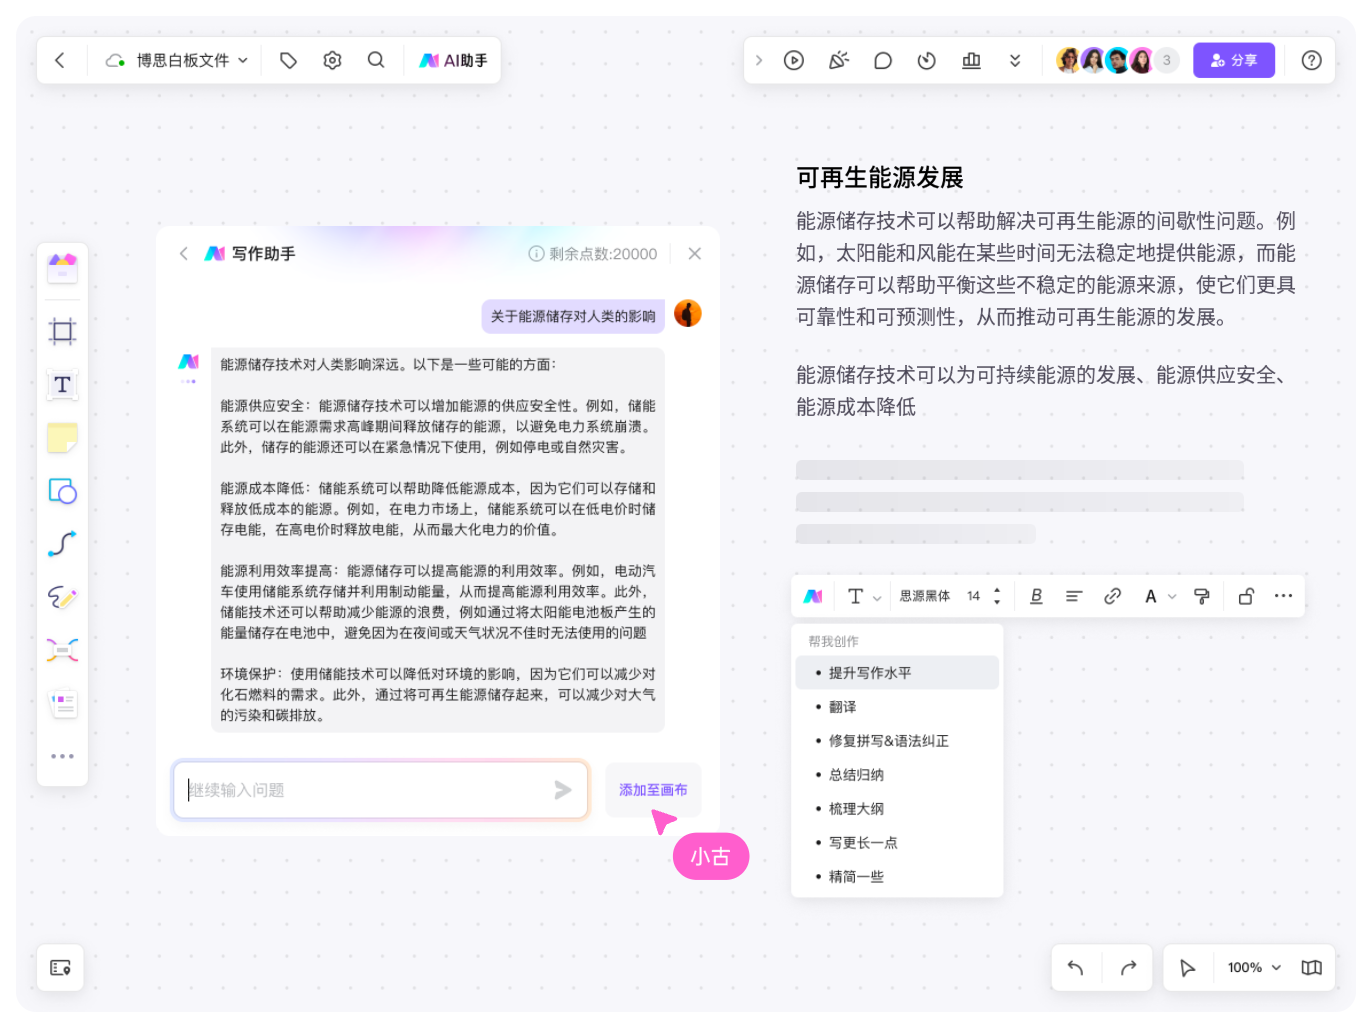Select the mind map tool

pos(62,650)
